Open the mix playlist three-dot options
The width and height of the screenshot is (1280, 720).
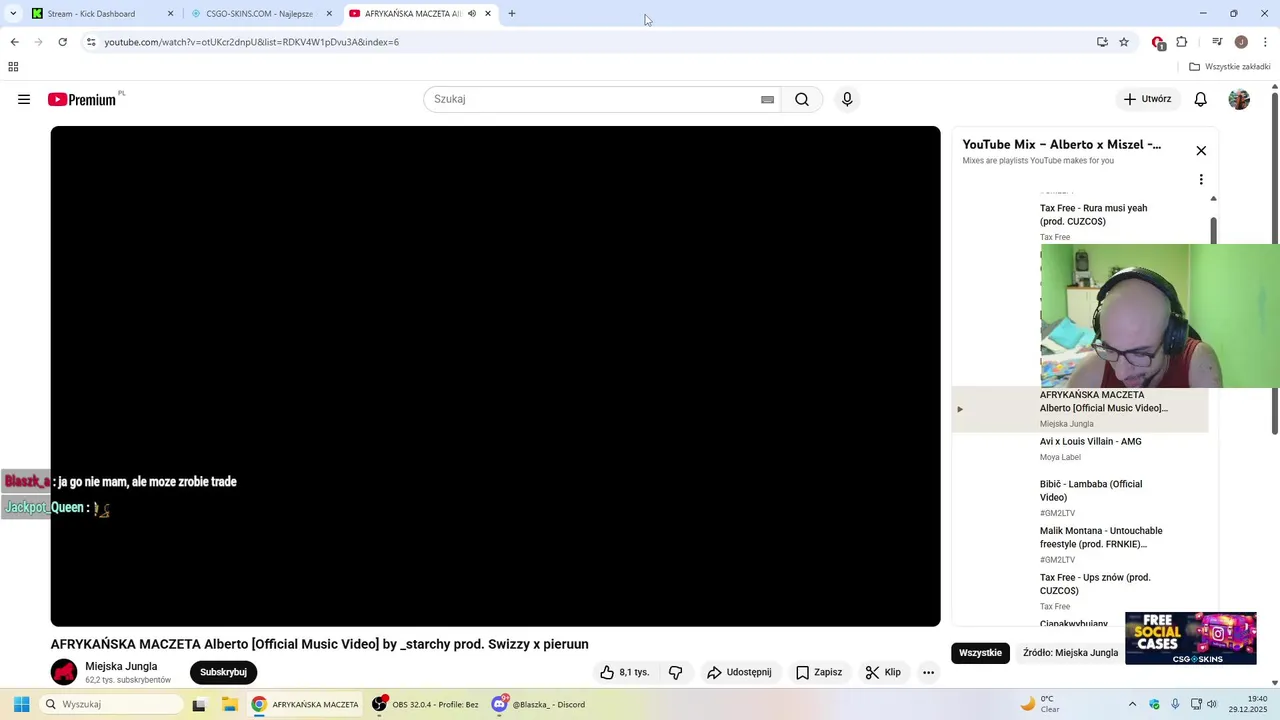click(x=1201, y=180)
